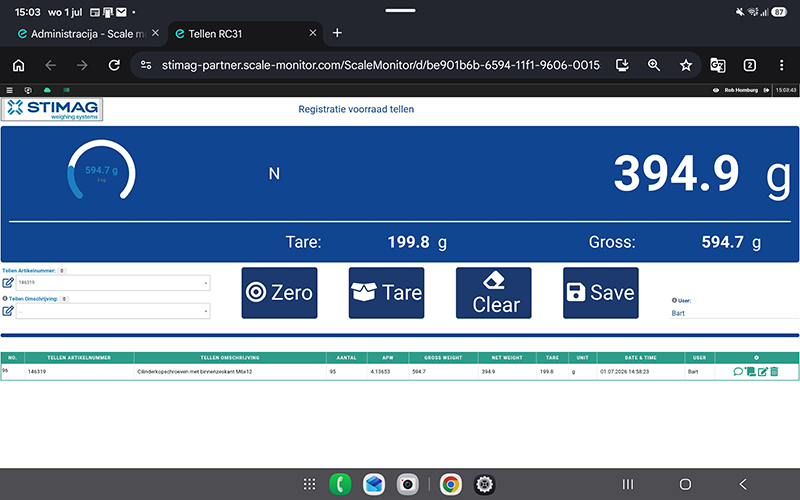Click the green cloud connection icon

click(47, 90)
